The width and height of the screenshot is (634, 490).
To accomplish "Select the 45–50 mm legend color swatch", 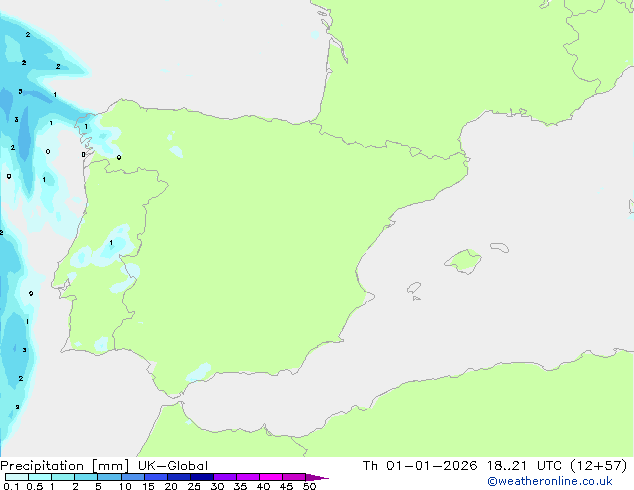I will click(x=294, y=477).
